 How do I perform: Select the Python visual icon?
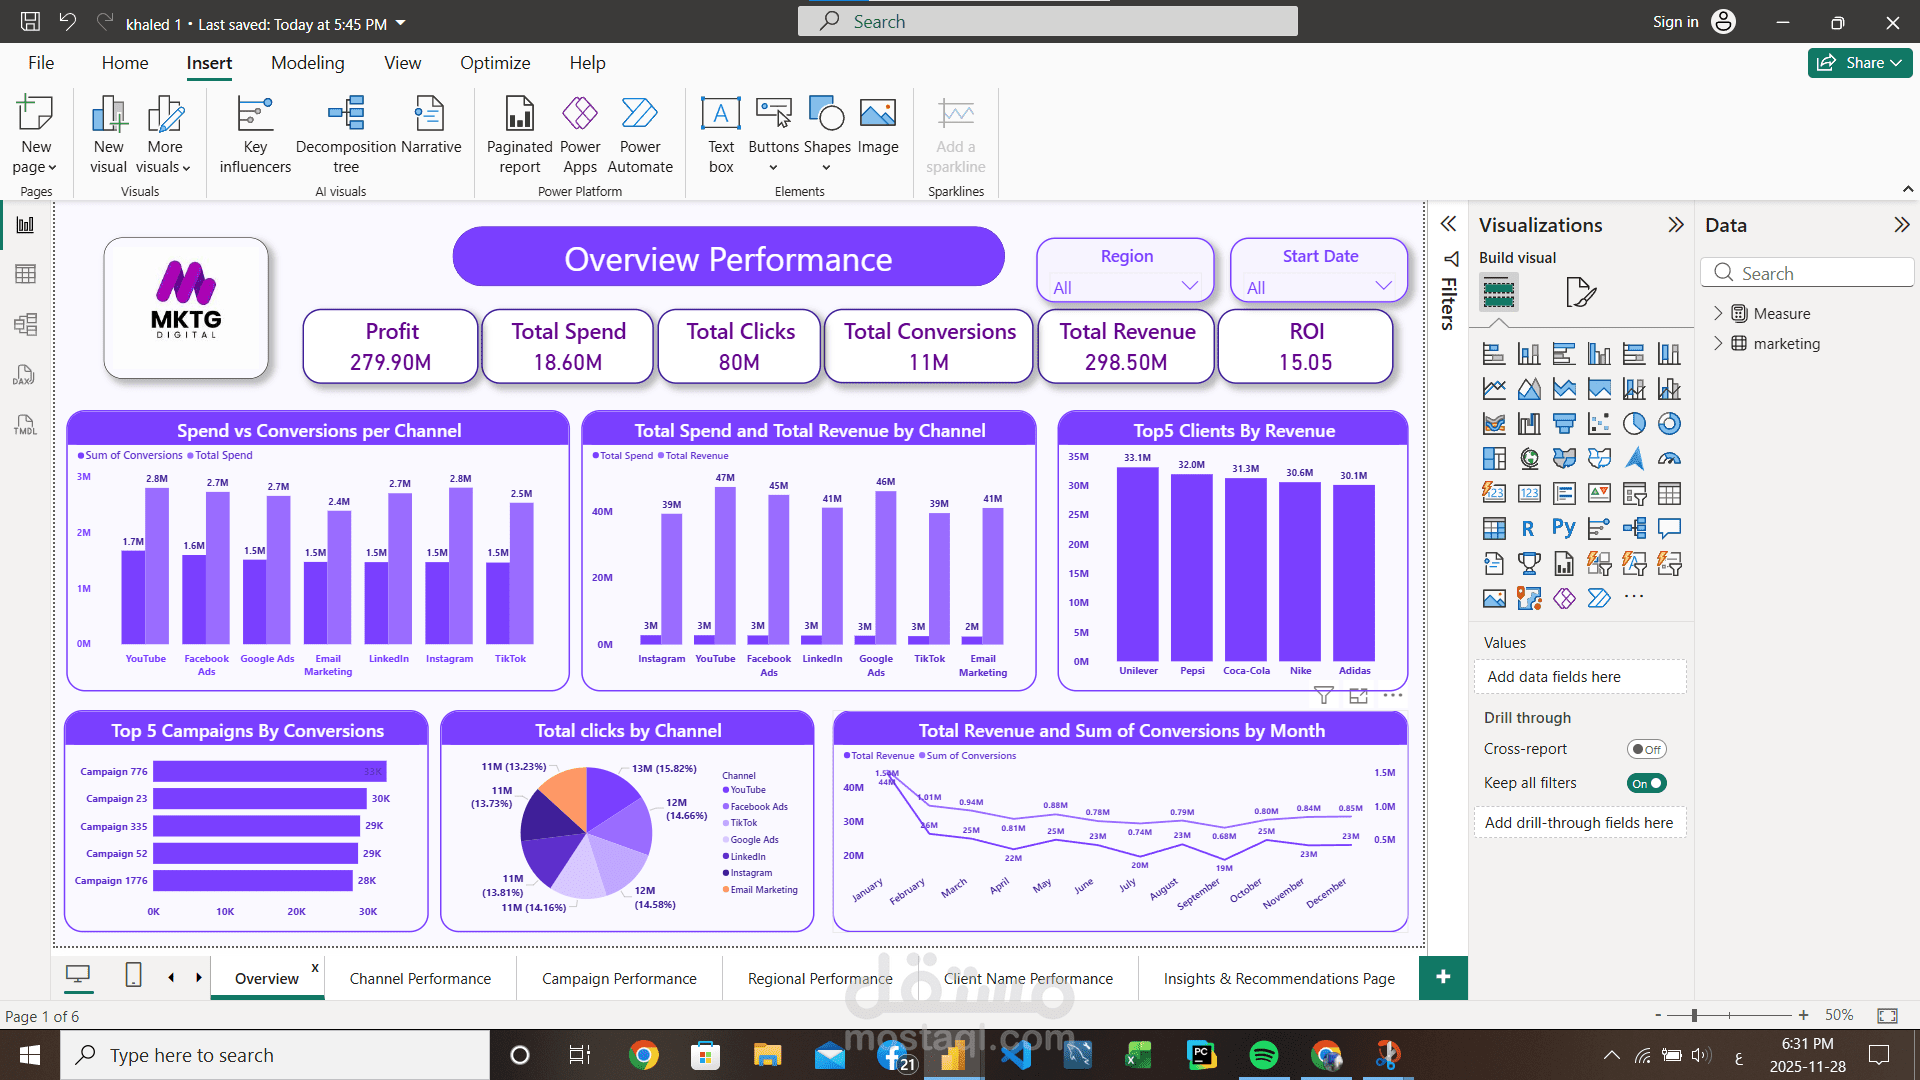point(1564,528)
